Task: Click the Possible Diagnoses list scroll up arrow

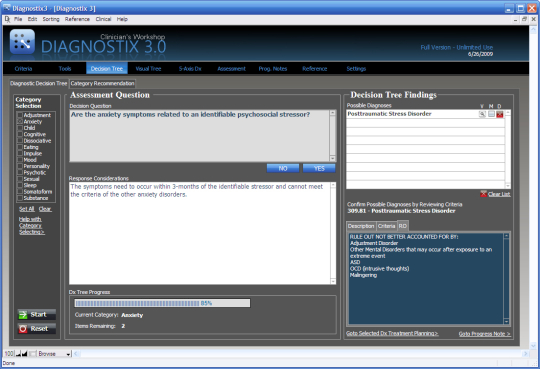Action: click(508, 113)
